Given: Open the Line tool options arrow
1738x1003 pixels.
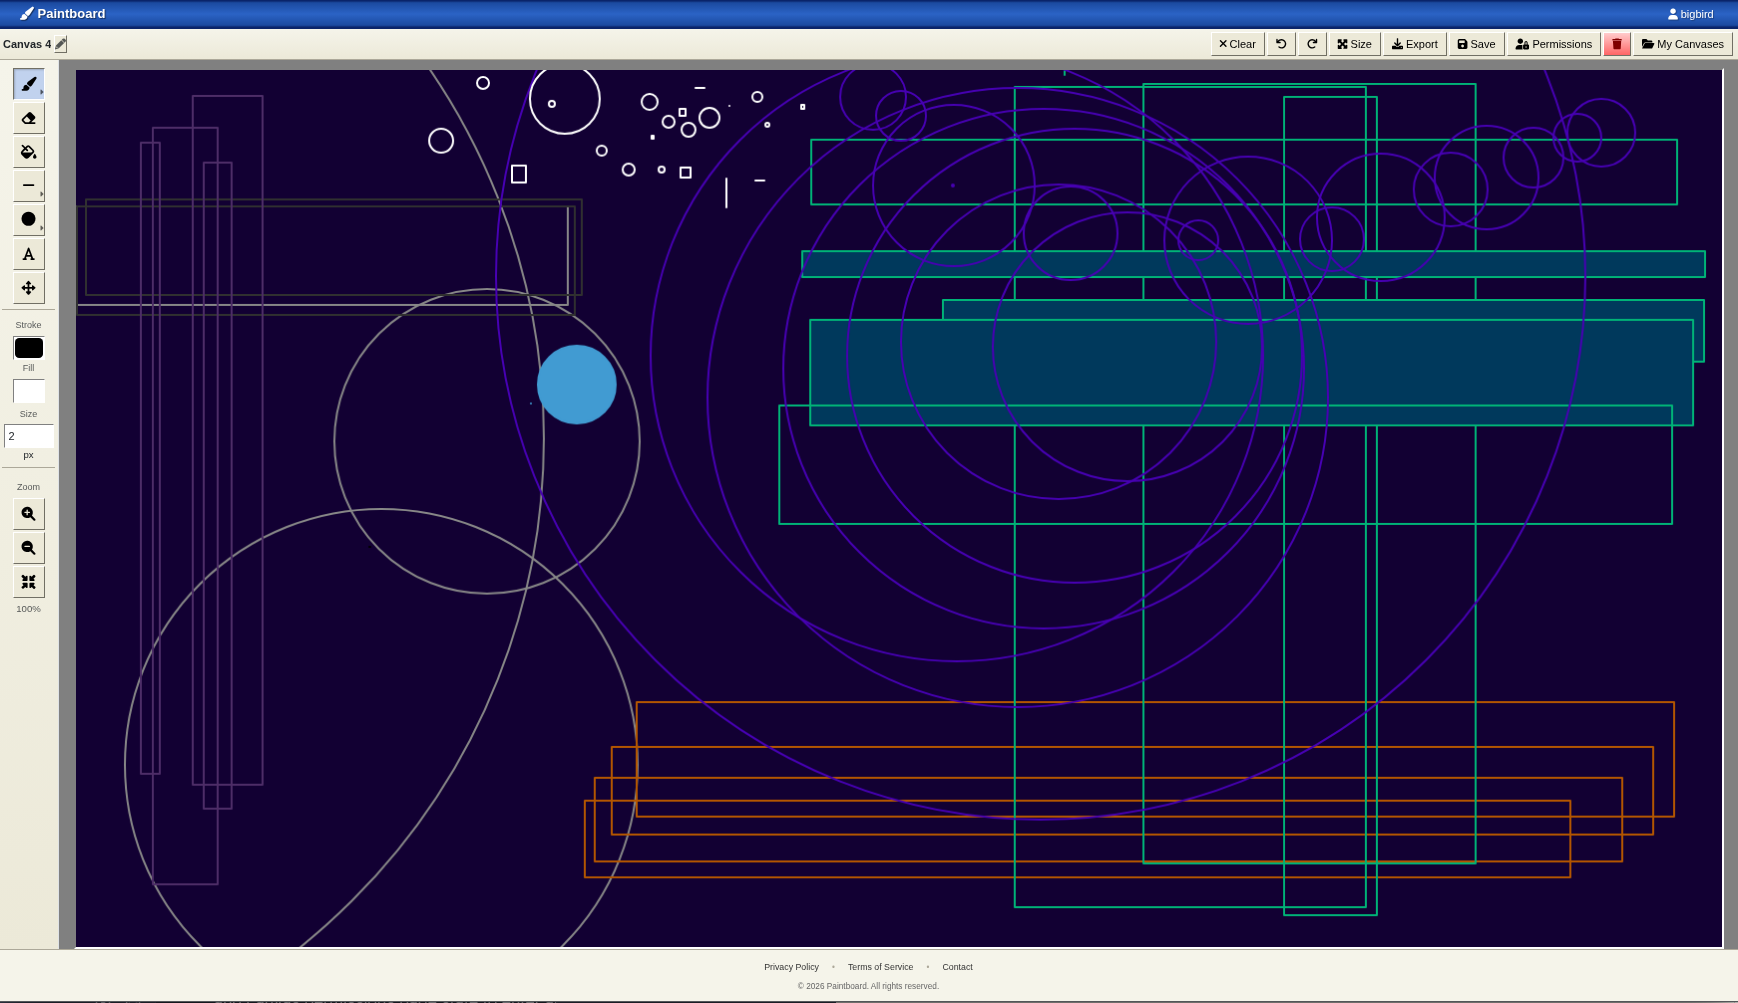Looking at the screenshot, I should pyautogui.click(x=40, y=192).
